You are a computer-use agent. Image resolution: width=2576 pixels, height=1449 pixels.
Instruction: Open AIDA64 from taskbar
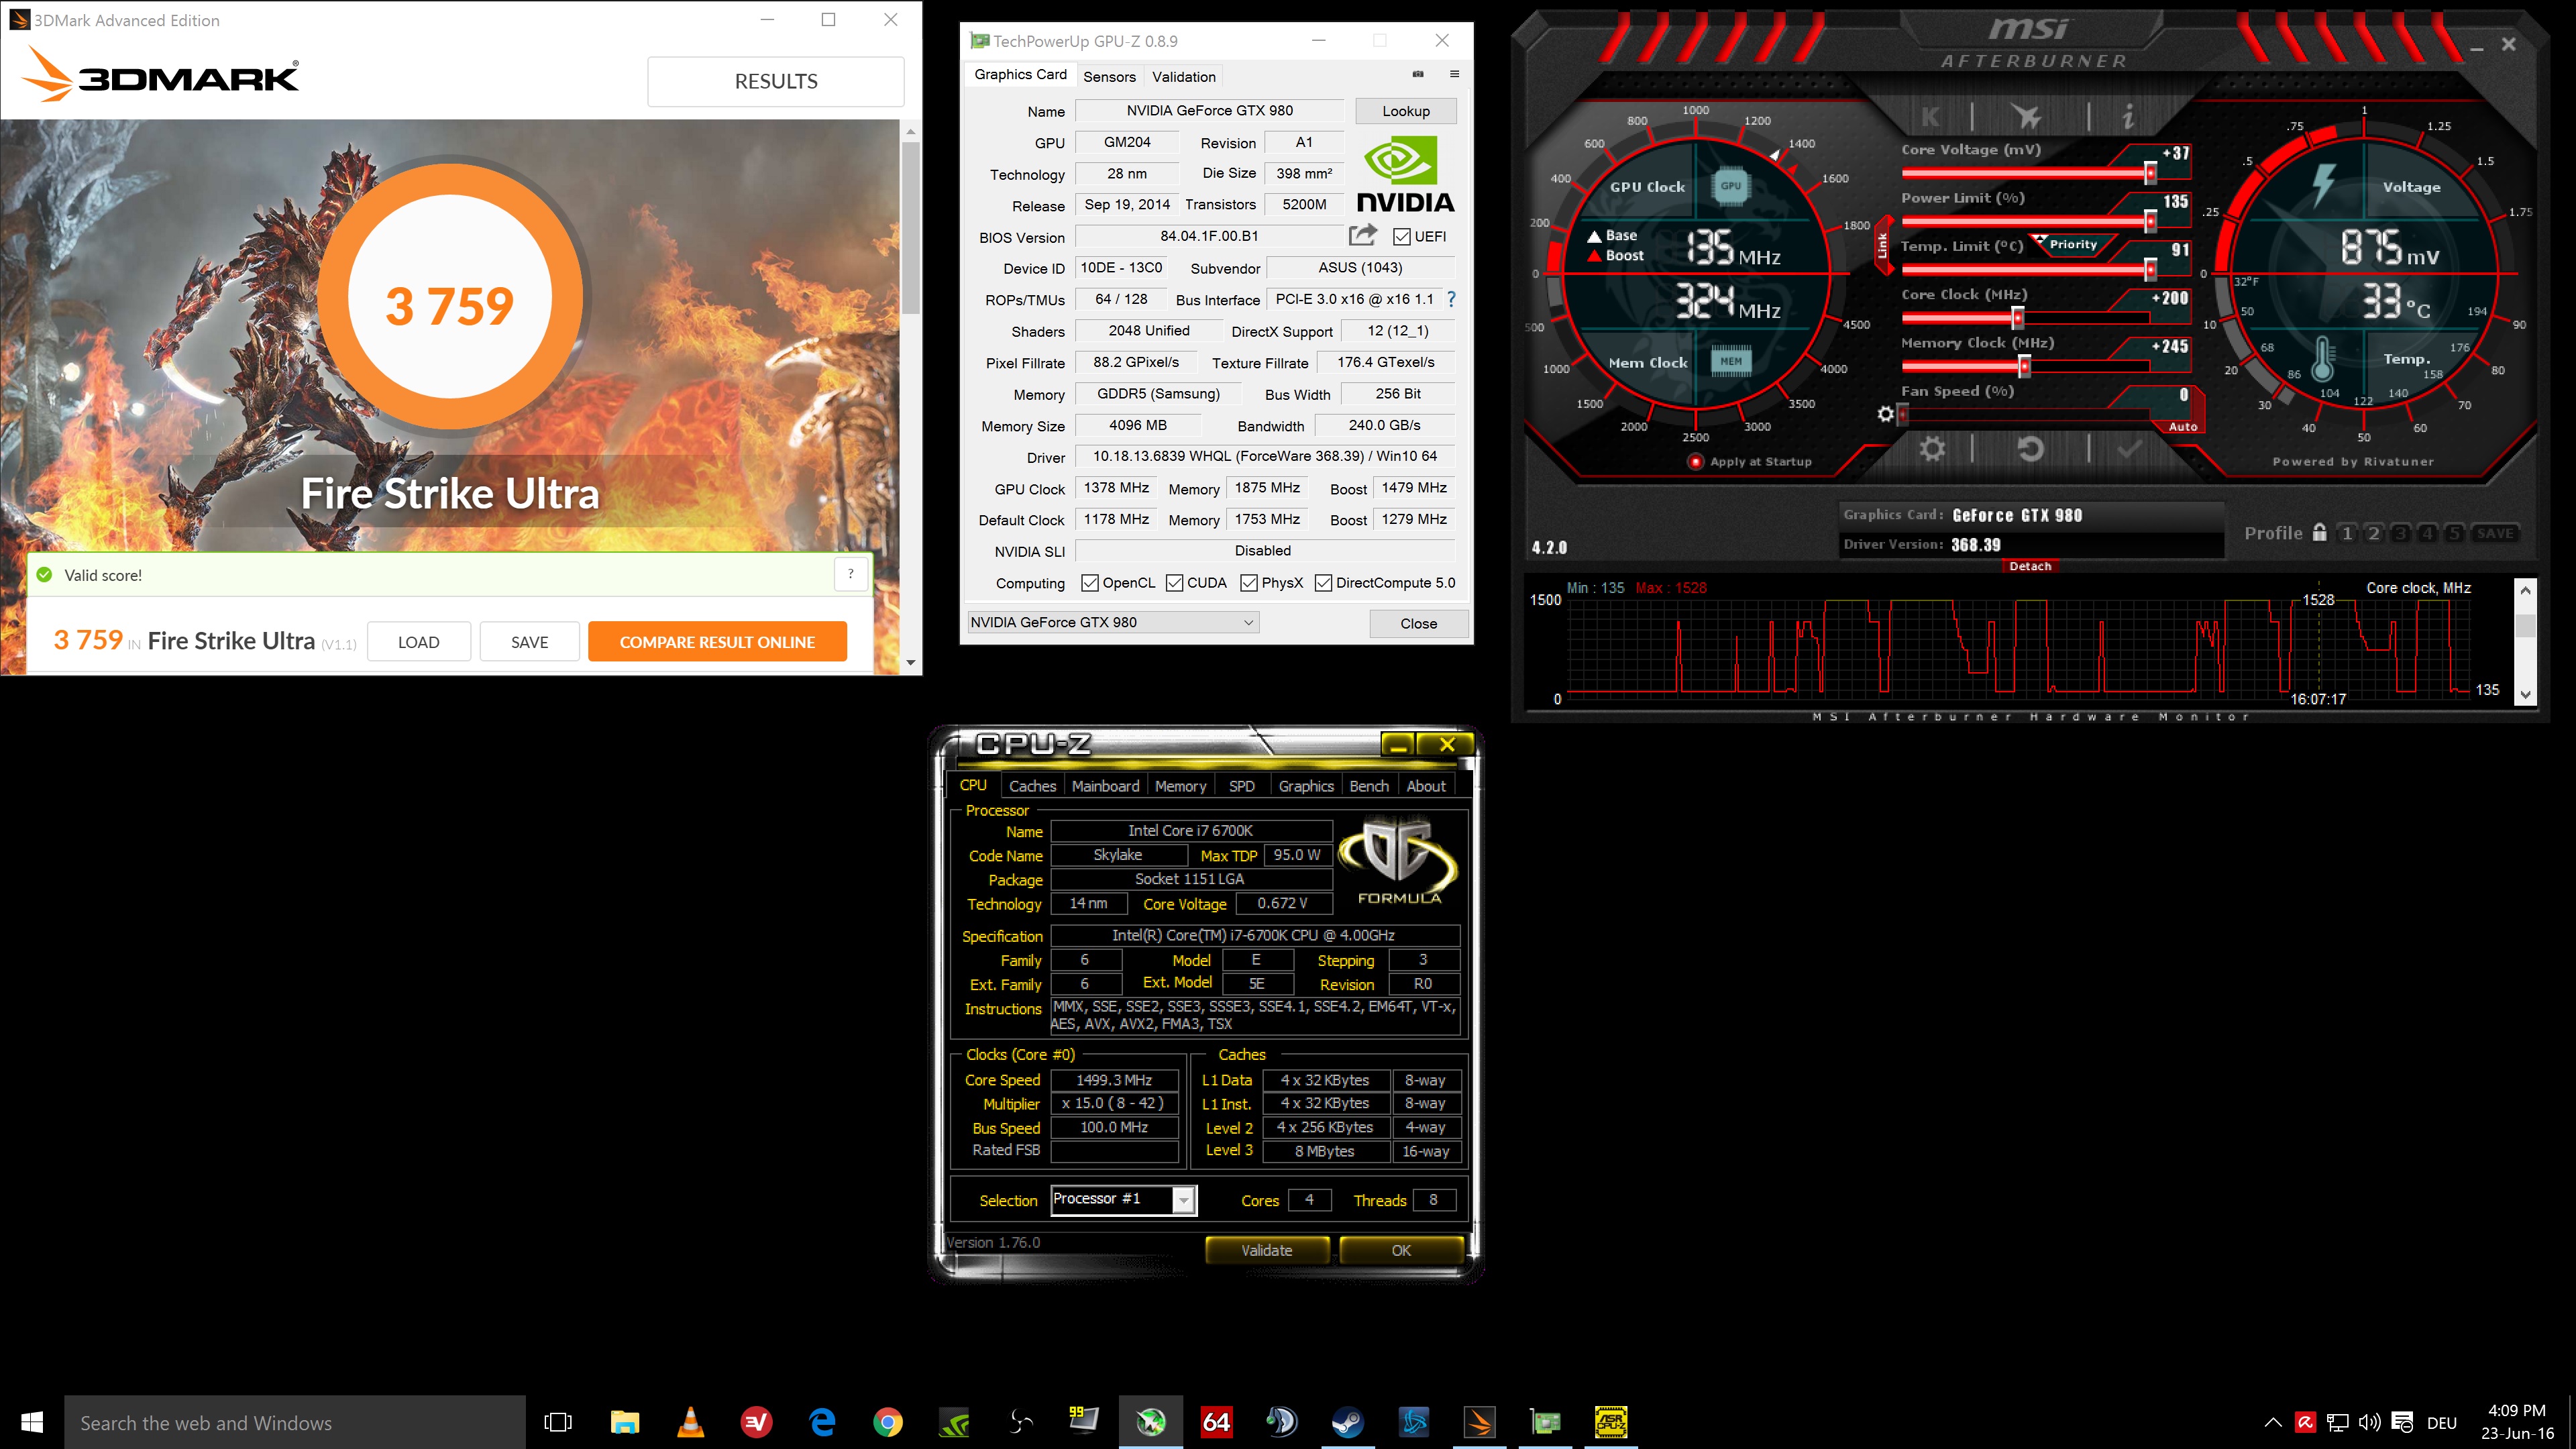pyautogui.click(x=1217, y=1422)
